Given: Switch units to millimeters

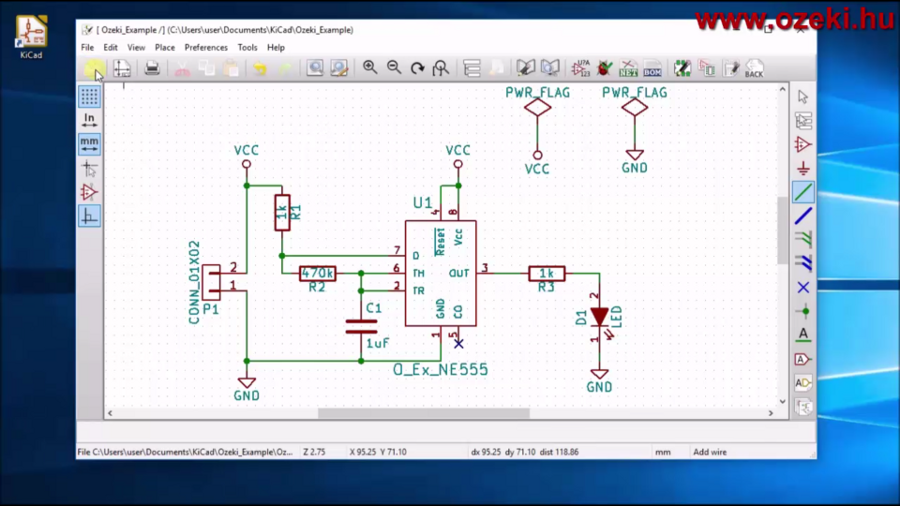Looking at the screenshot, I should pos(89,144).
